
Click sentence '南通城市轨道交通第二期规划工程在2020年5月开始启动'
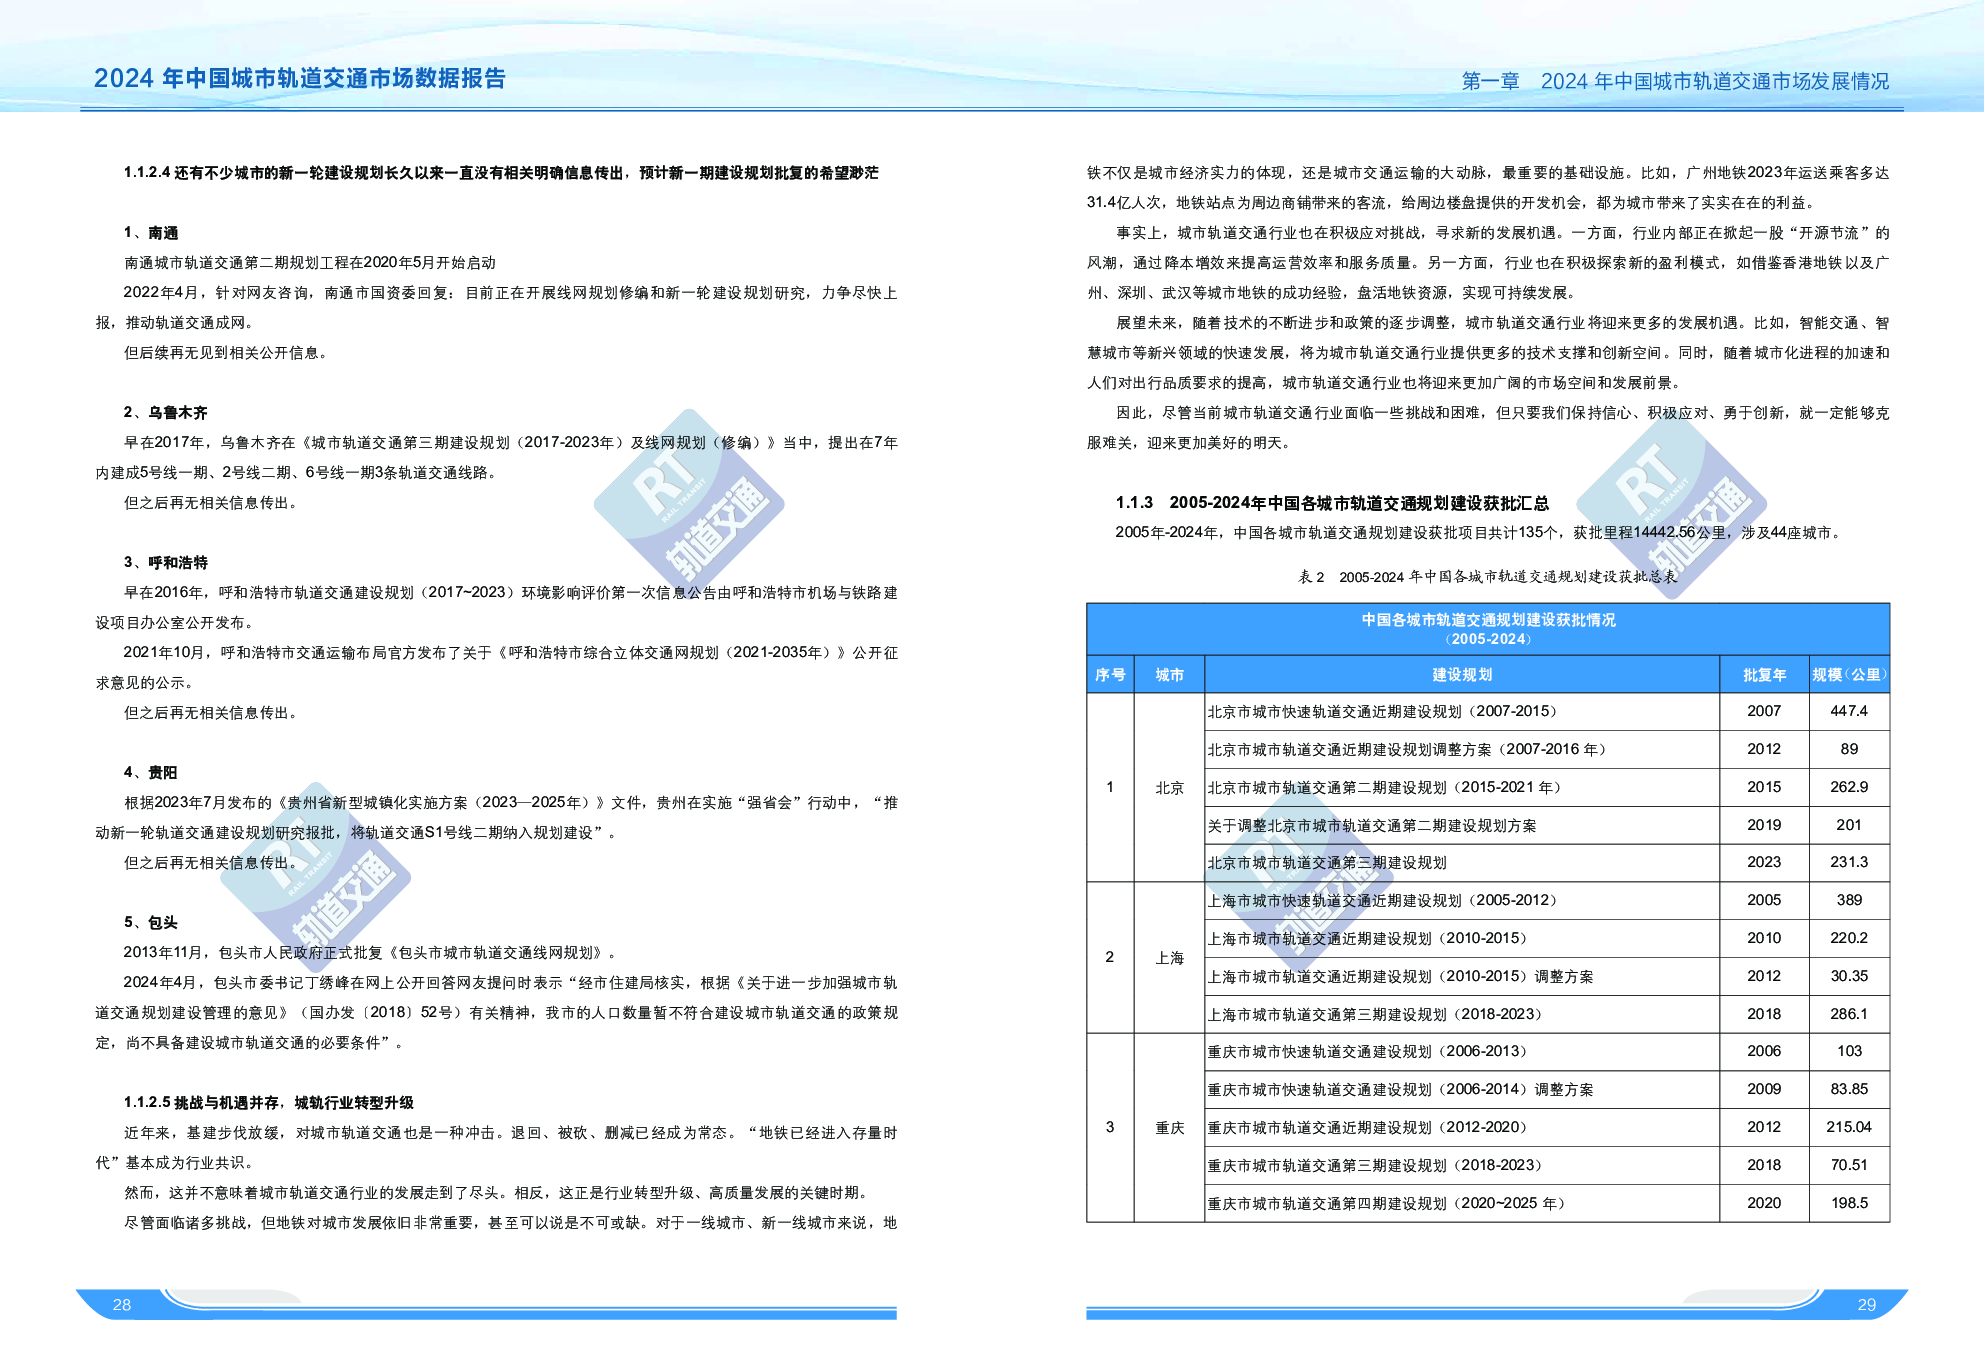[x=310, y=263]
